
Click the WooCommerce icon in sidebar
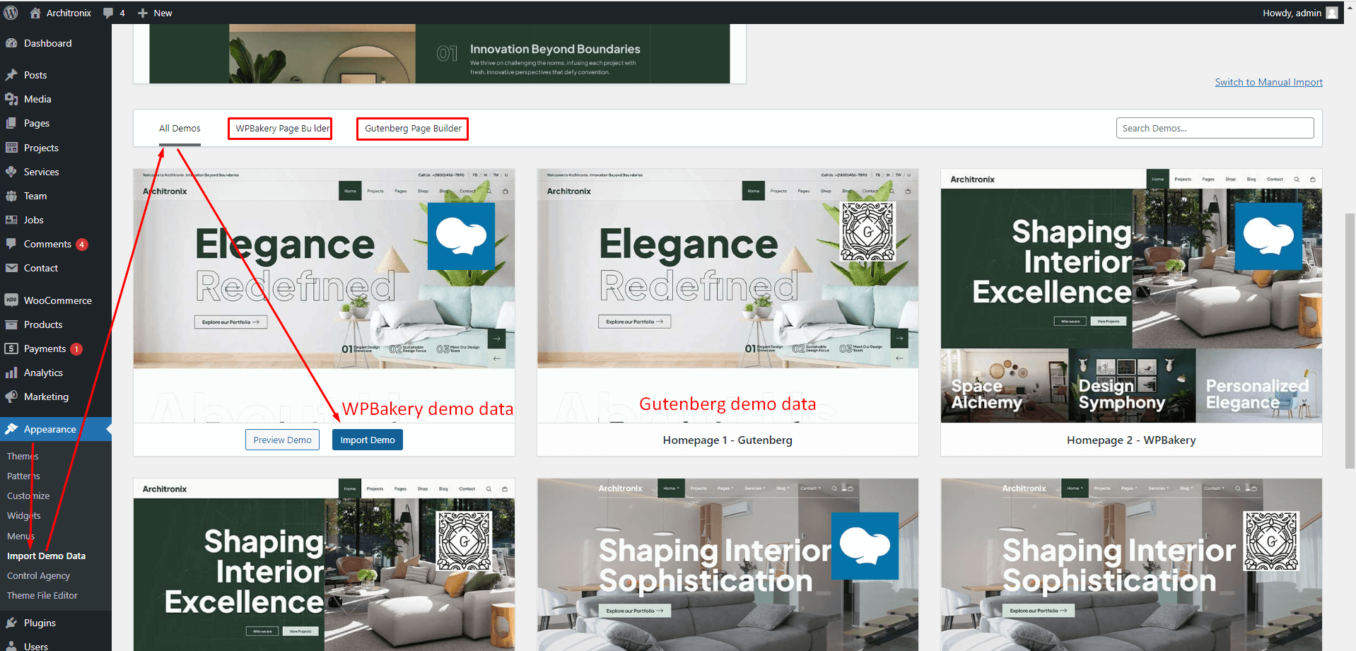pos(11,300)
